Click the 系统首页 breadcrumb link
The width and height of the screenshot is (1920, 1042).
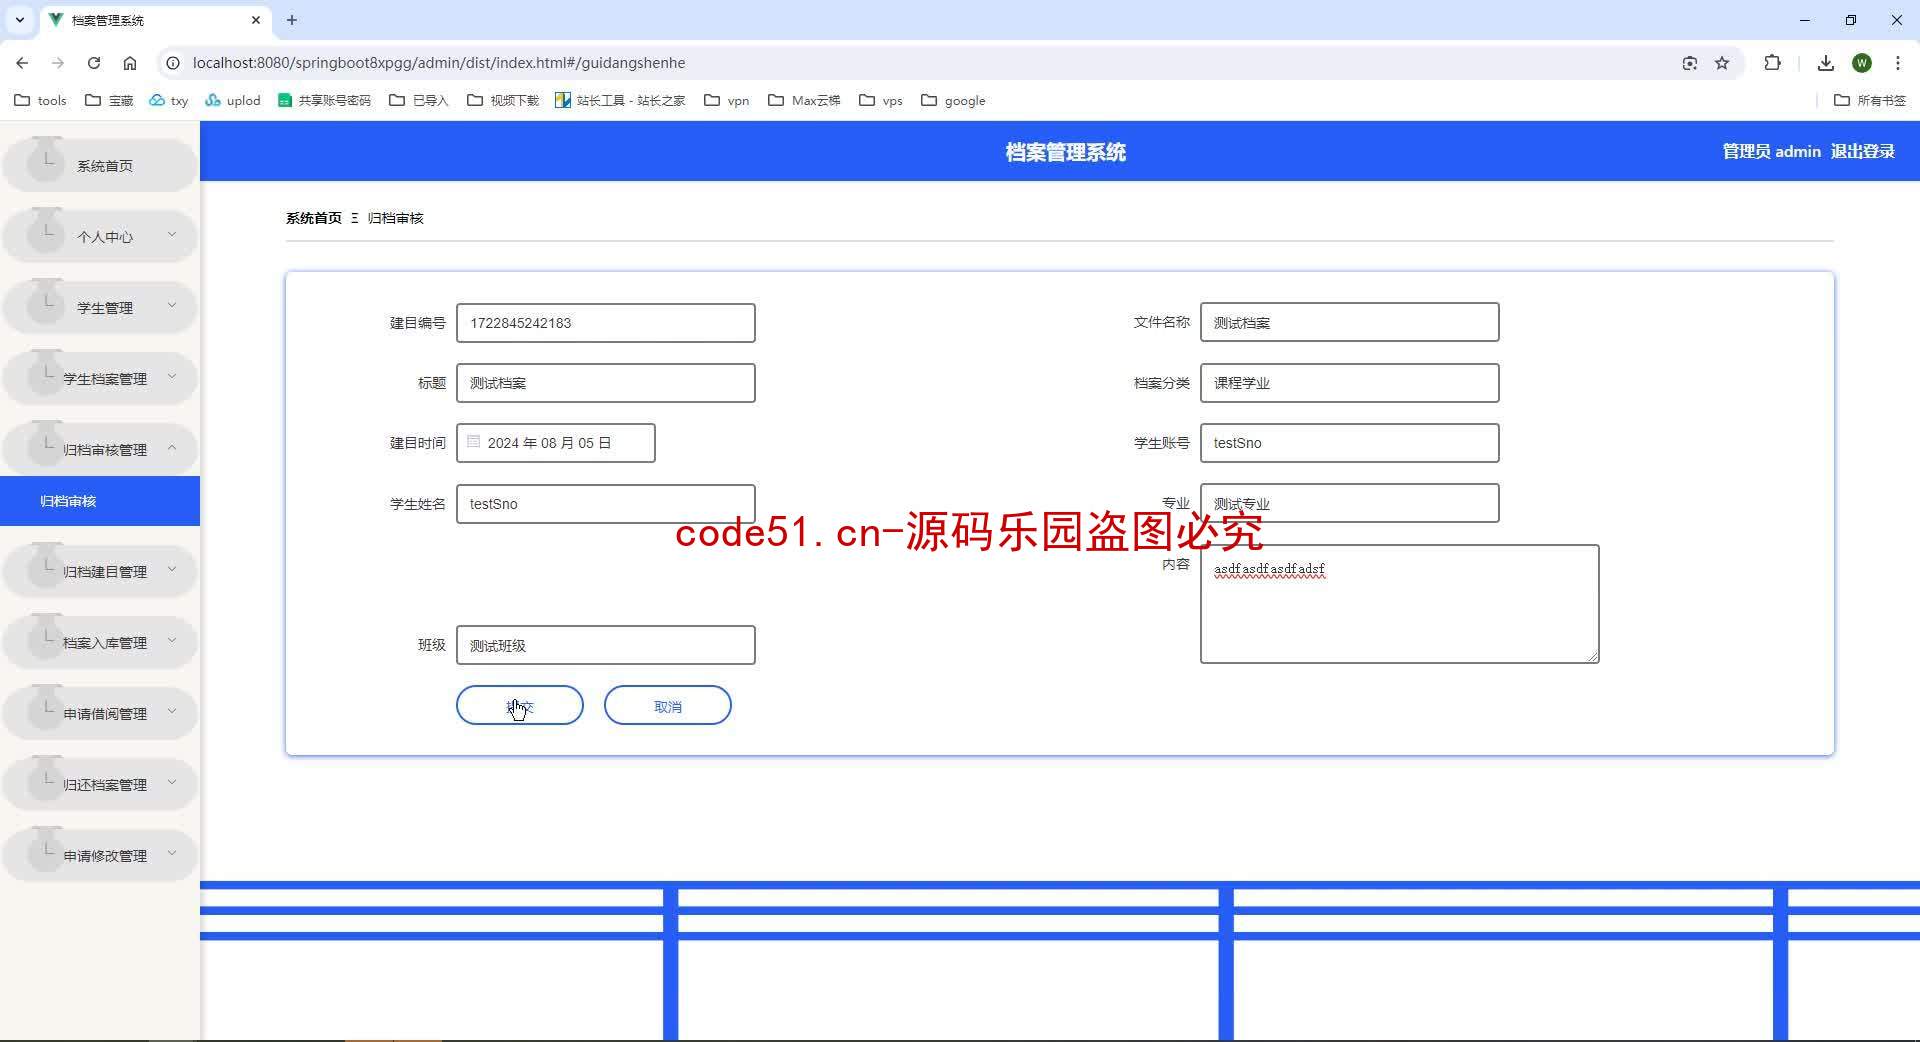click(314, 218)
